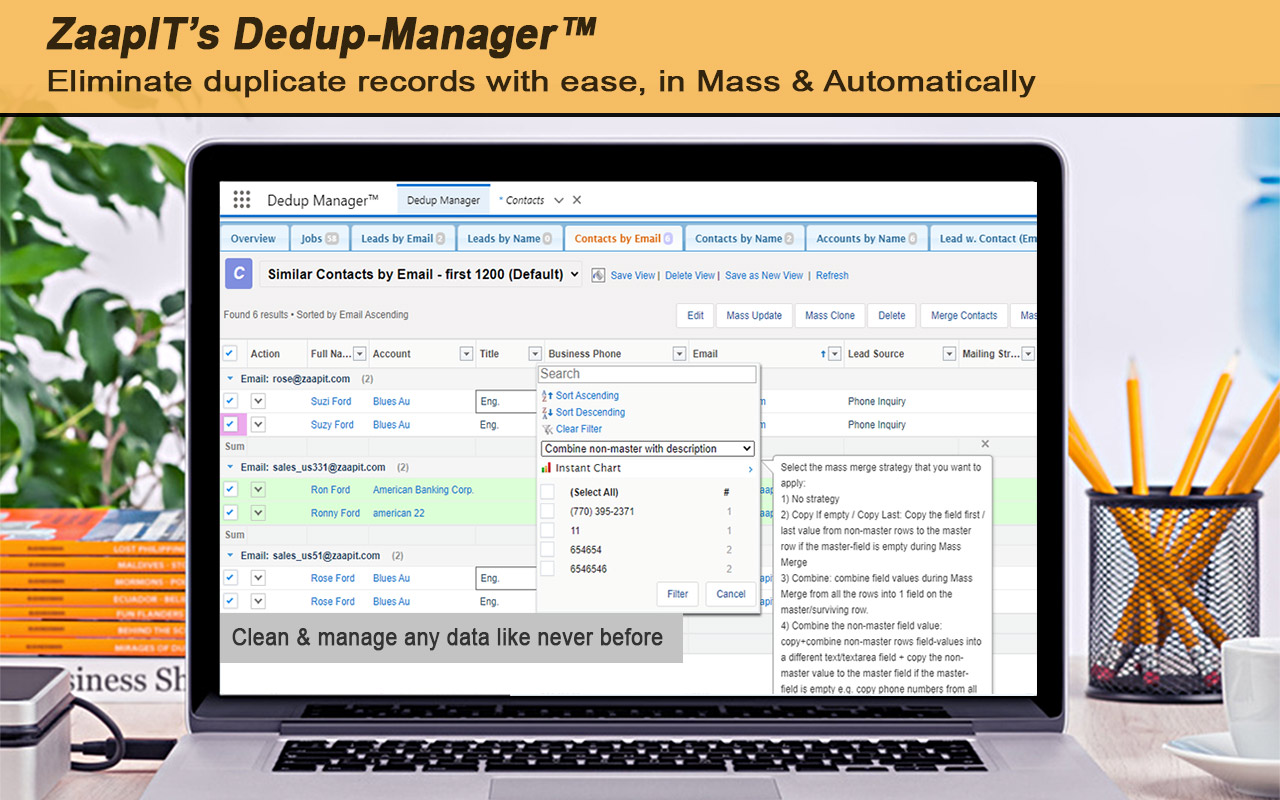1280x800 pixels.
Task: Check the 654654 filter value checkbox
Action: click(x=547, y=549)
